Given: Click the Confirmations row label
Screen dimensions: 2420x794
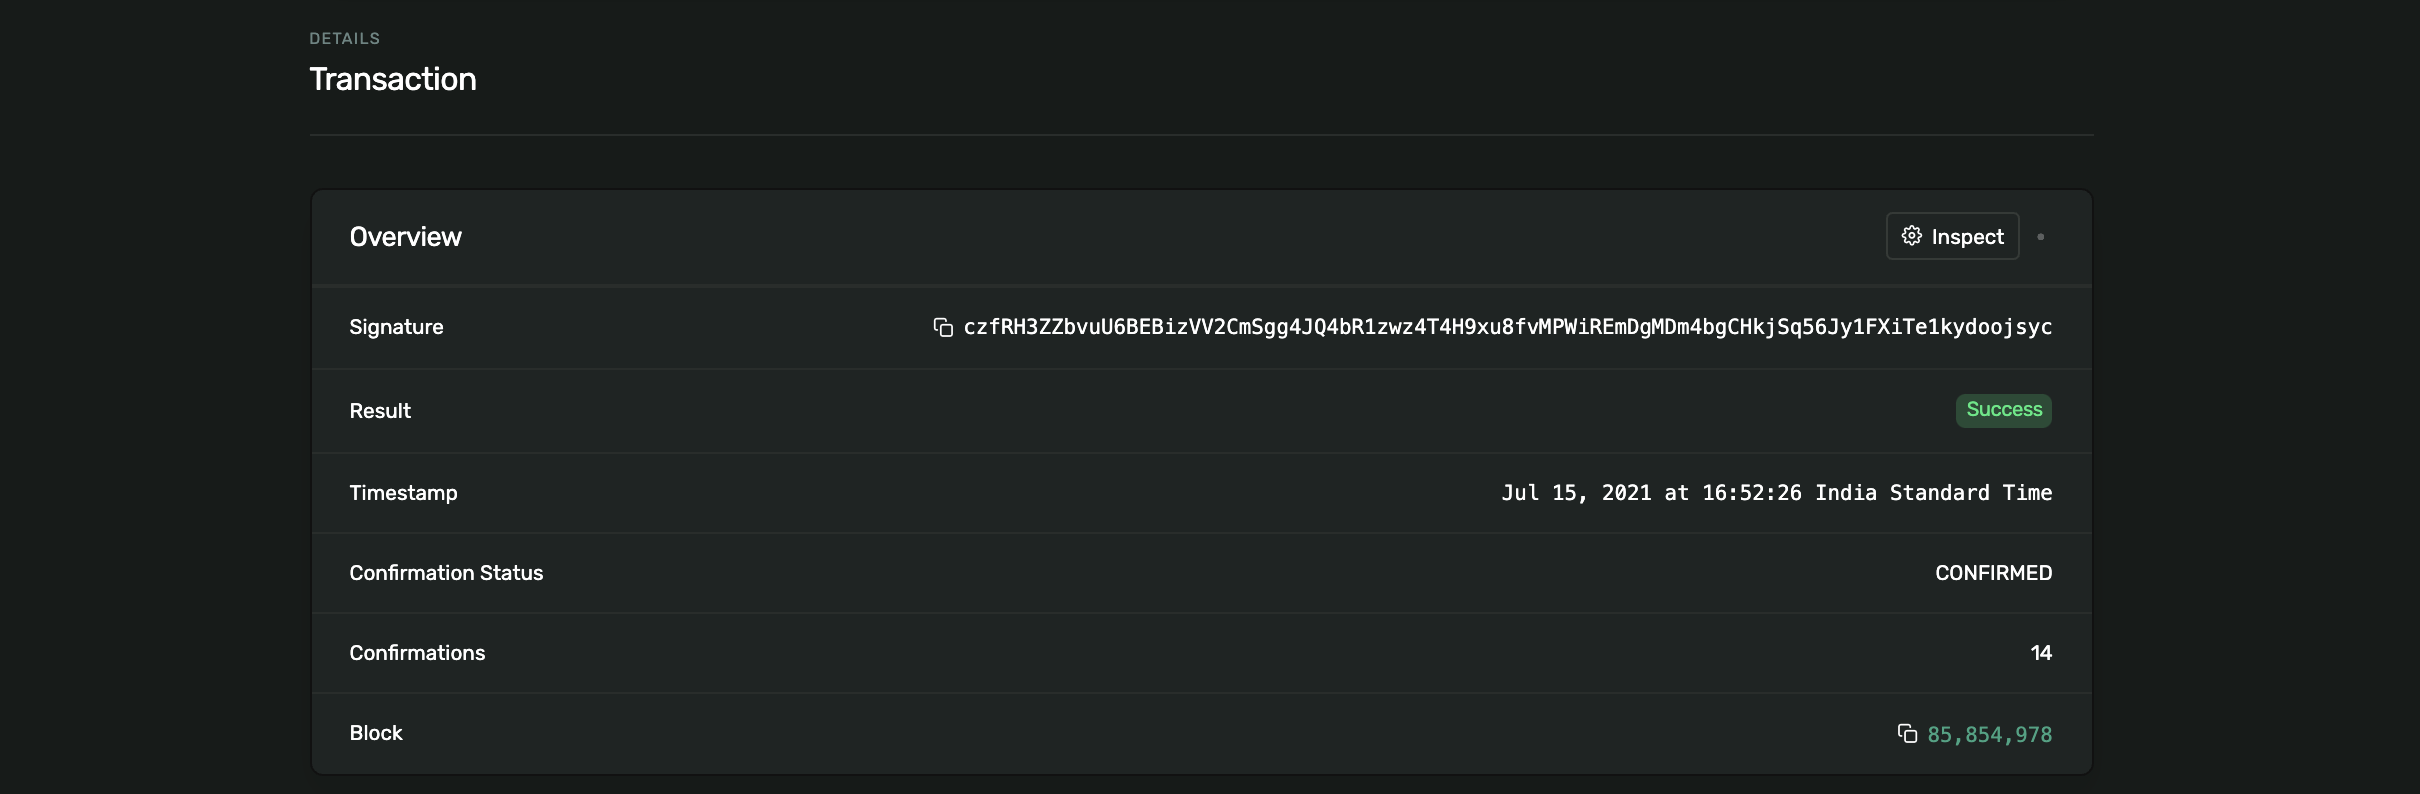Looking at the screenshot, I should tap(417, 653).
